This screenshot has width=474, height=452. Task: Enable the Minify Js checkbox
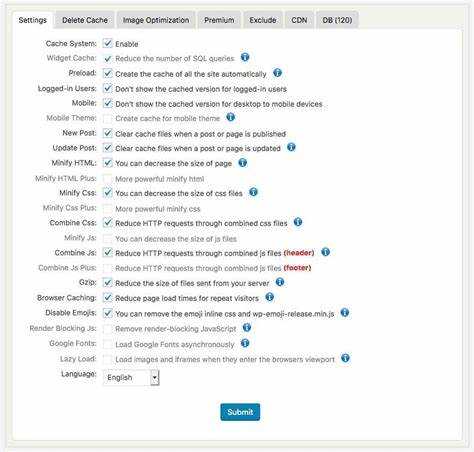coord(107,239)
